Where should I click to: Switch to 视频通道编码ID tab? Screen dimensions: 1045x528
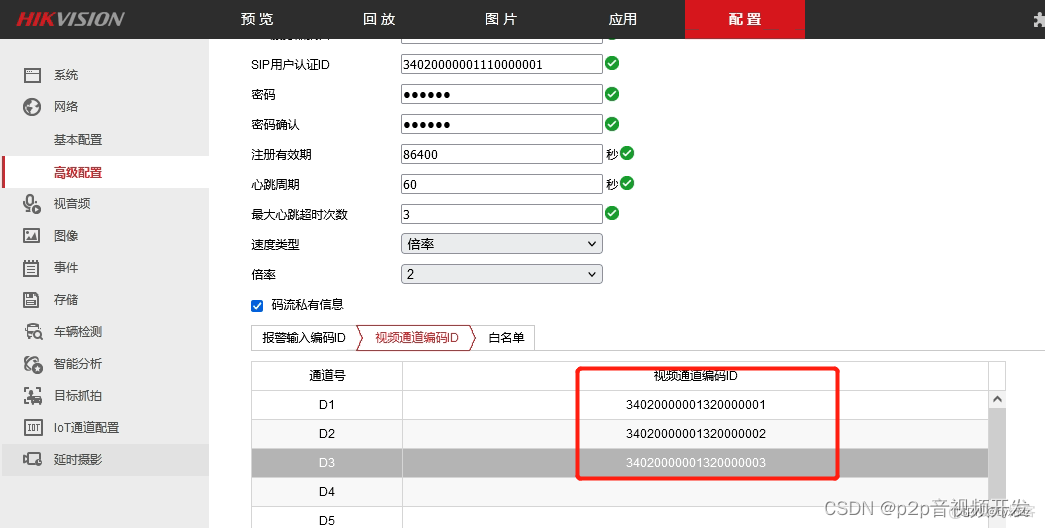pyautogui.click(x=417, y=338)
